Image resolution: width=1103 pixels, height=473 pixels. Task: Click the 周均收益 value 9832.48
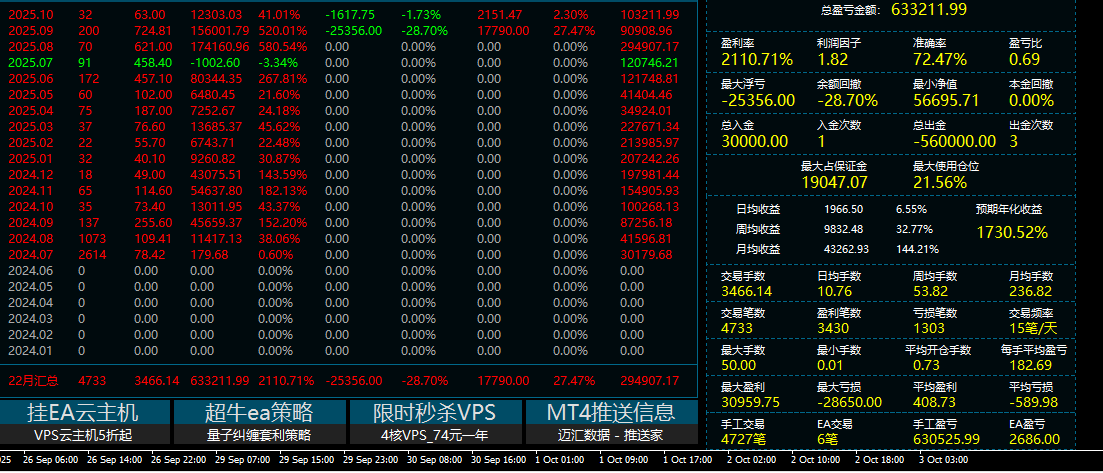coord(843,229)
